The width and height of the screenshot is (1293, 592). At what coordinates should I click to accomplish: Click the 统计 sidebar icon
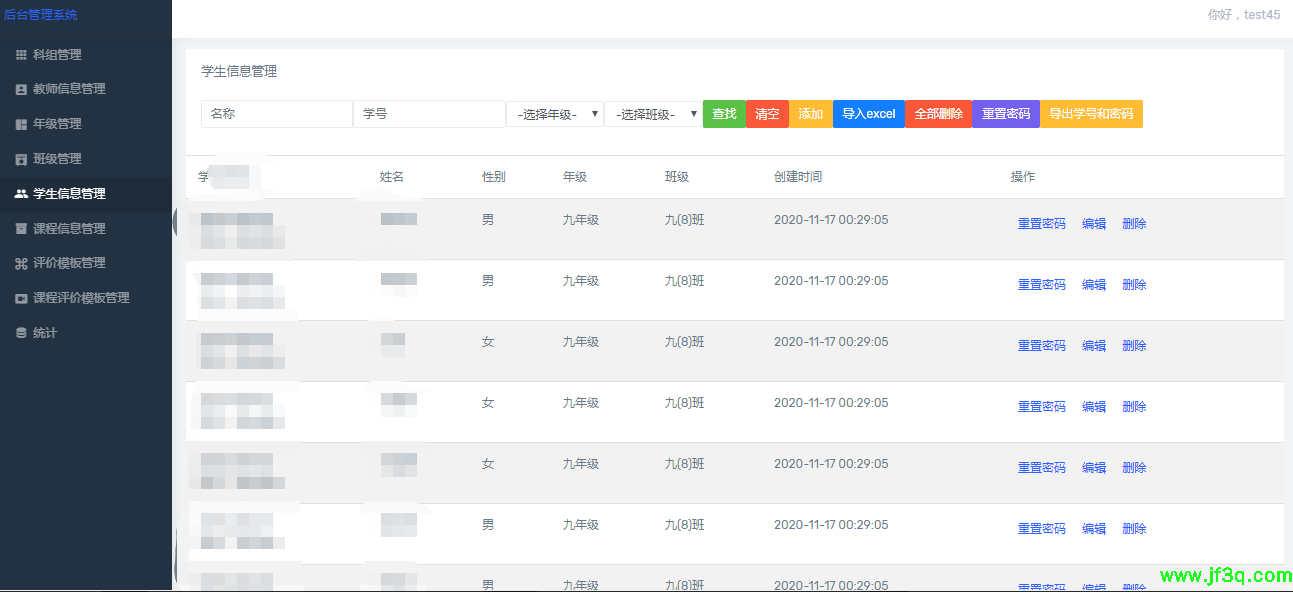click(22, 332)
